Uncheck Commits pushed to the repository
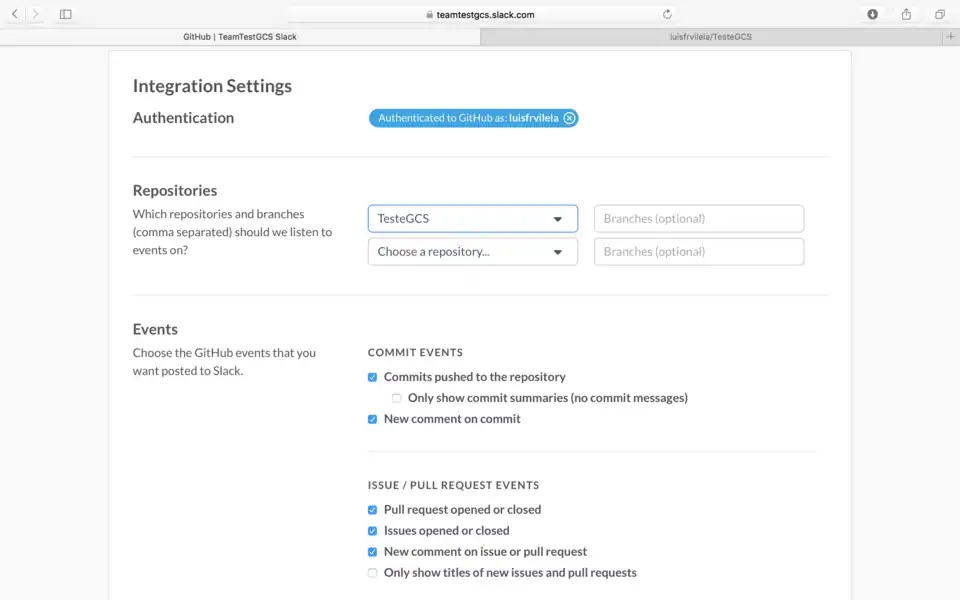 tap(373, 377)
